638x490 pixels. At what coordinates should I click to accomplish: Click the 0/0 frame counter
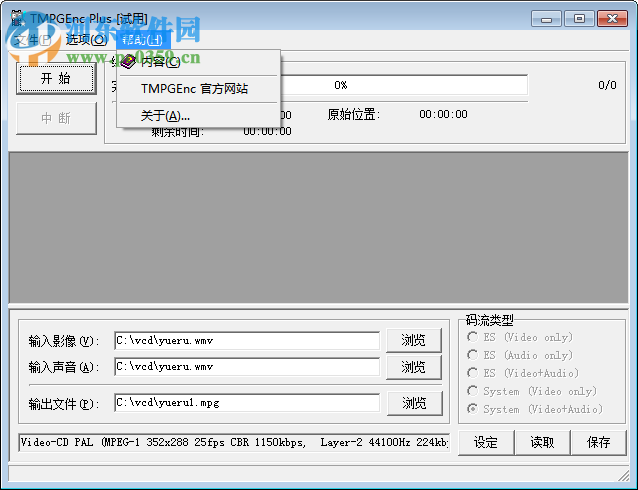tap(607, 85)
